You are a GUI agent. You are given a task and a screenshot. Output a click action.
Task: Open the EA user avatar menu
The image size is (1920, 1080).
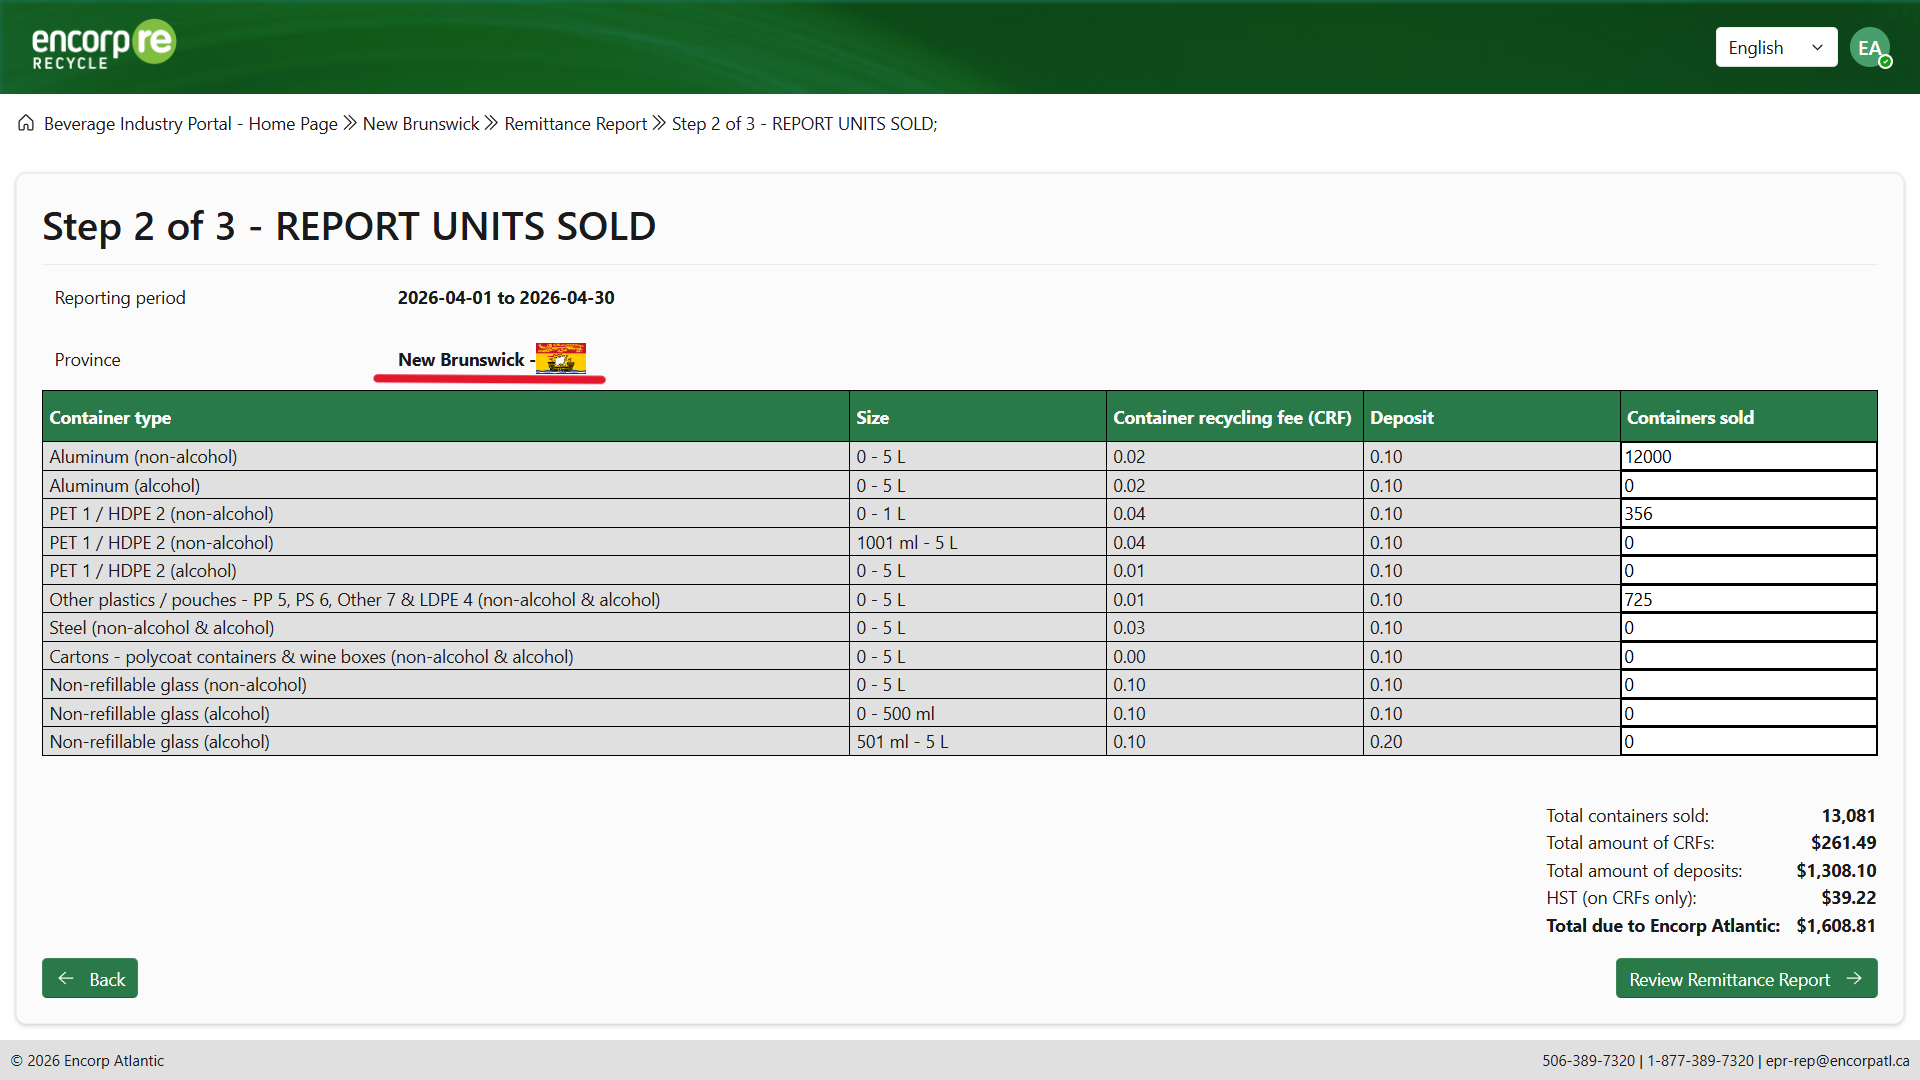[x=1869, y=48]
